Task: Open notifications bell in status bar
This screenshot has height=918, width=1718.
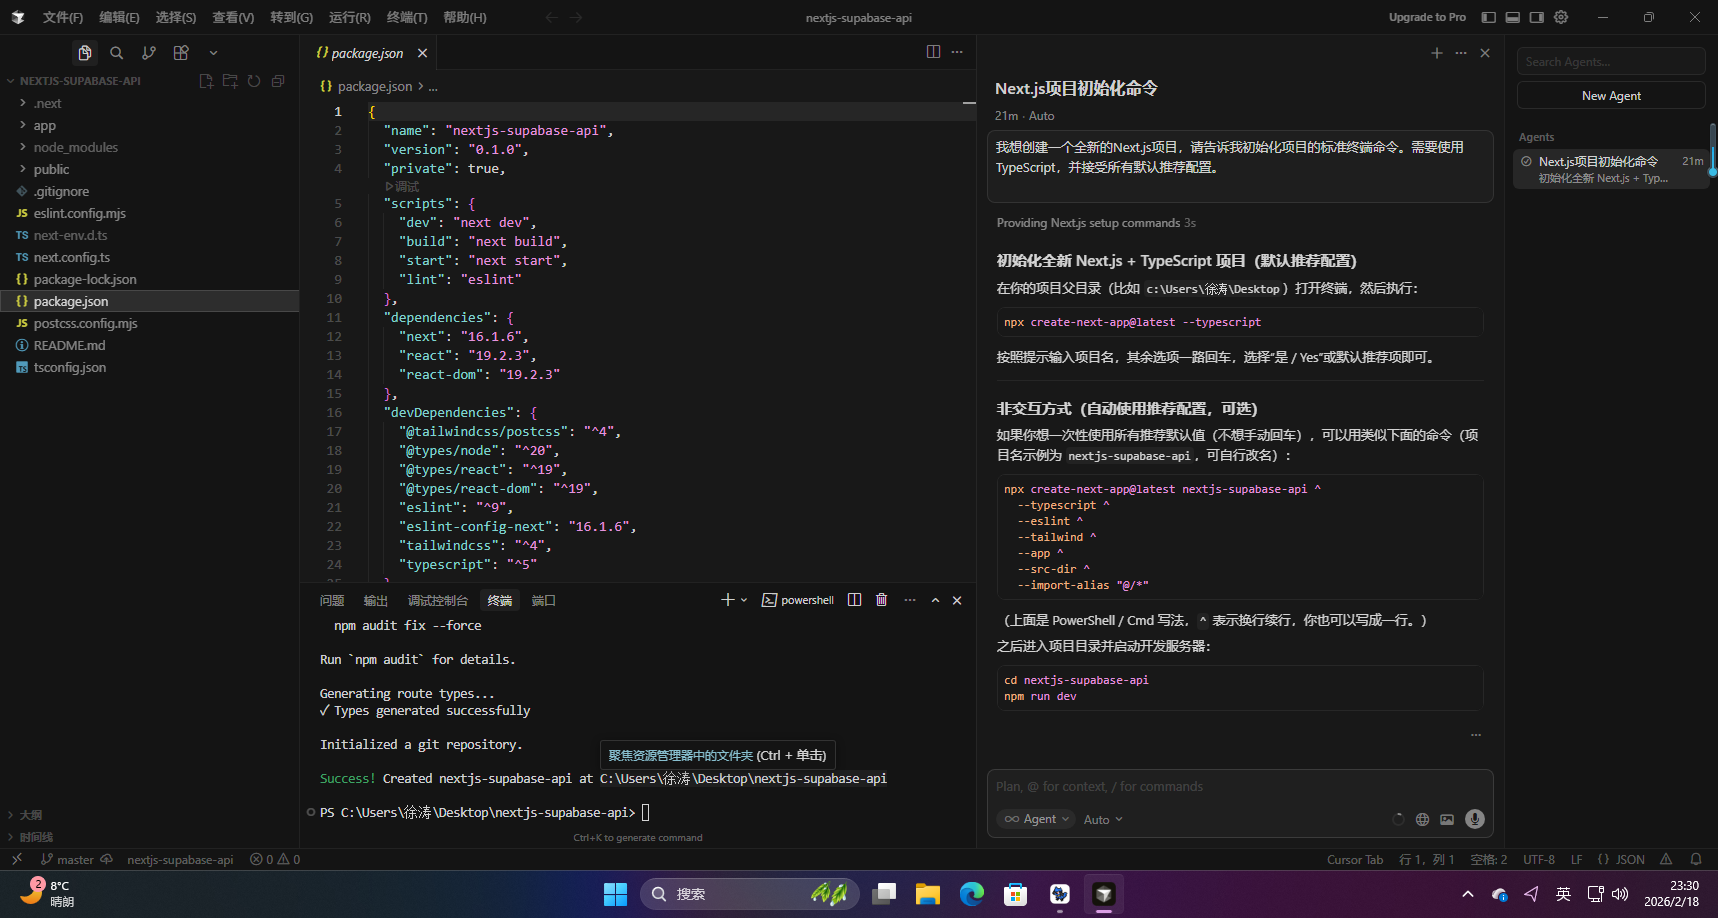Action: 1696,859
